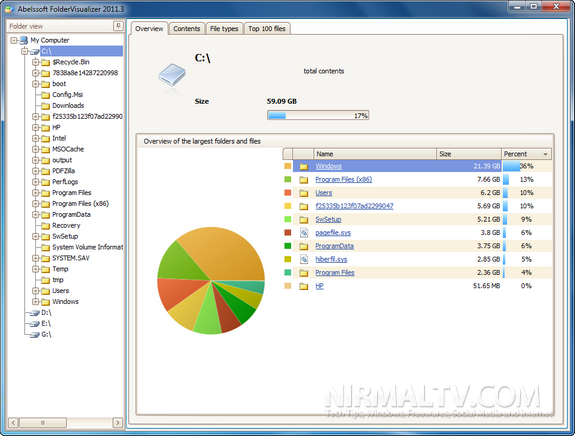This screenshot has height=436, width=575.
Task: Click the D:\ drive icon in tree
Action: [x=35, y=313]
